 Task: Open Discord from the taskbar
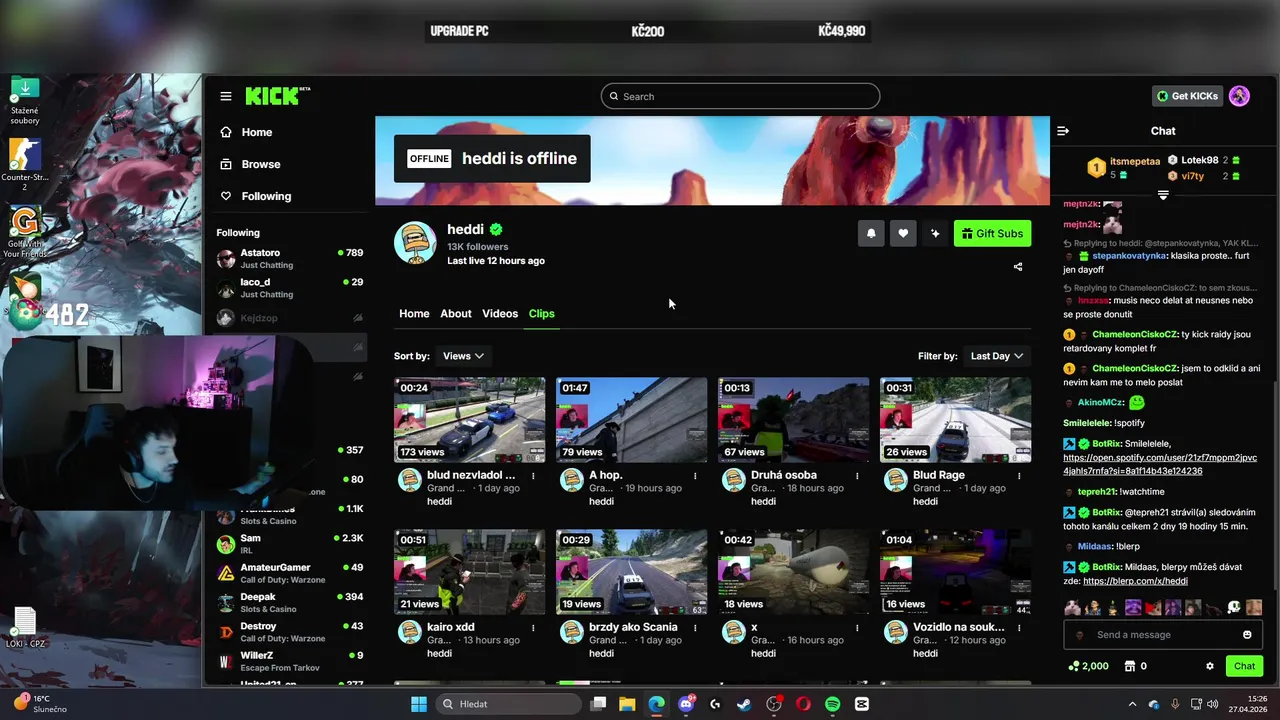pos(686,704)
